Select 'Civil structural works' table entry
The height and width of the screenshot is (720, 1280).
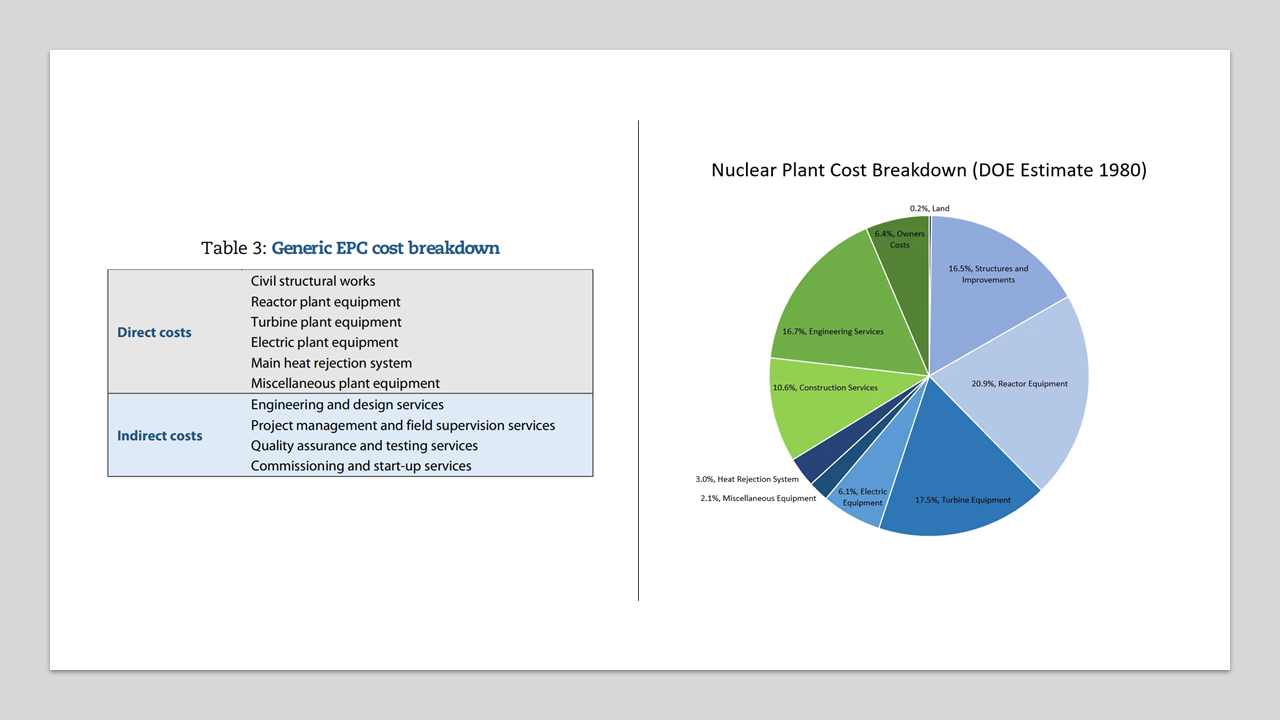(x=313, y=281)
